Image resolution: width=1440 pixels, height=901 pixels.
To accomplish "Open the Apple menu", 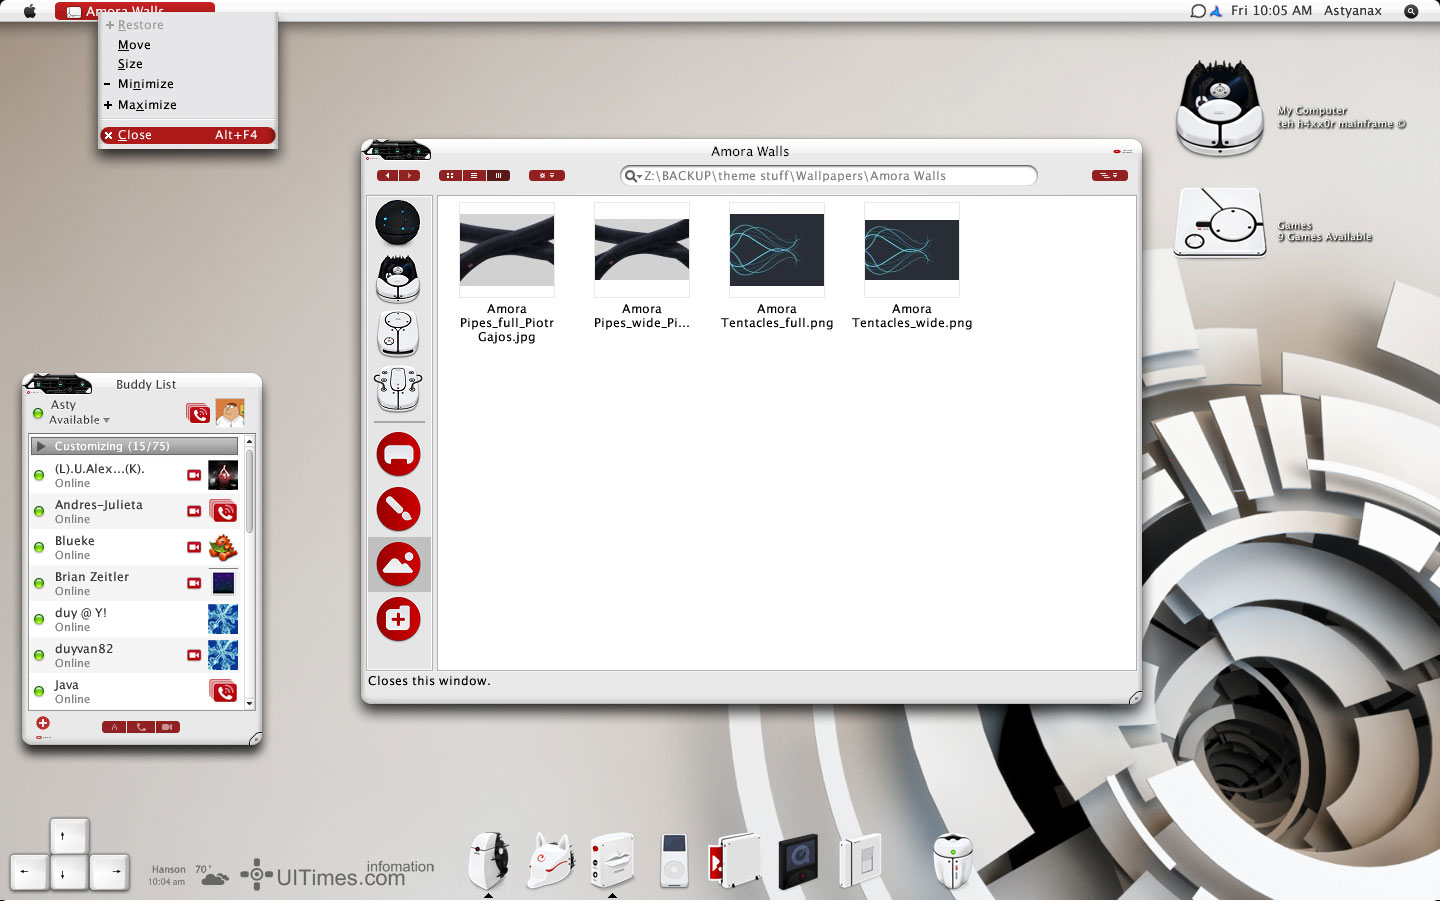I will point(30,11).
